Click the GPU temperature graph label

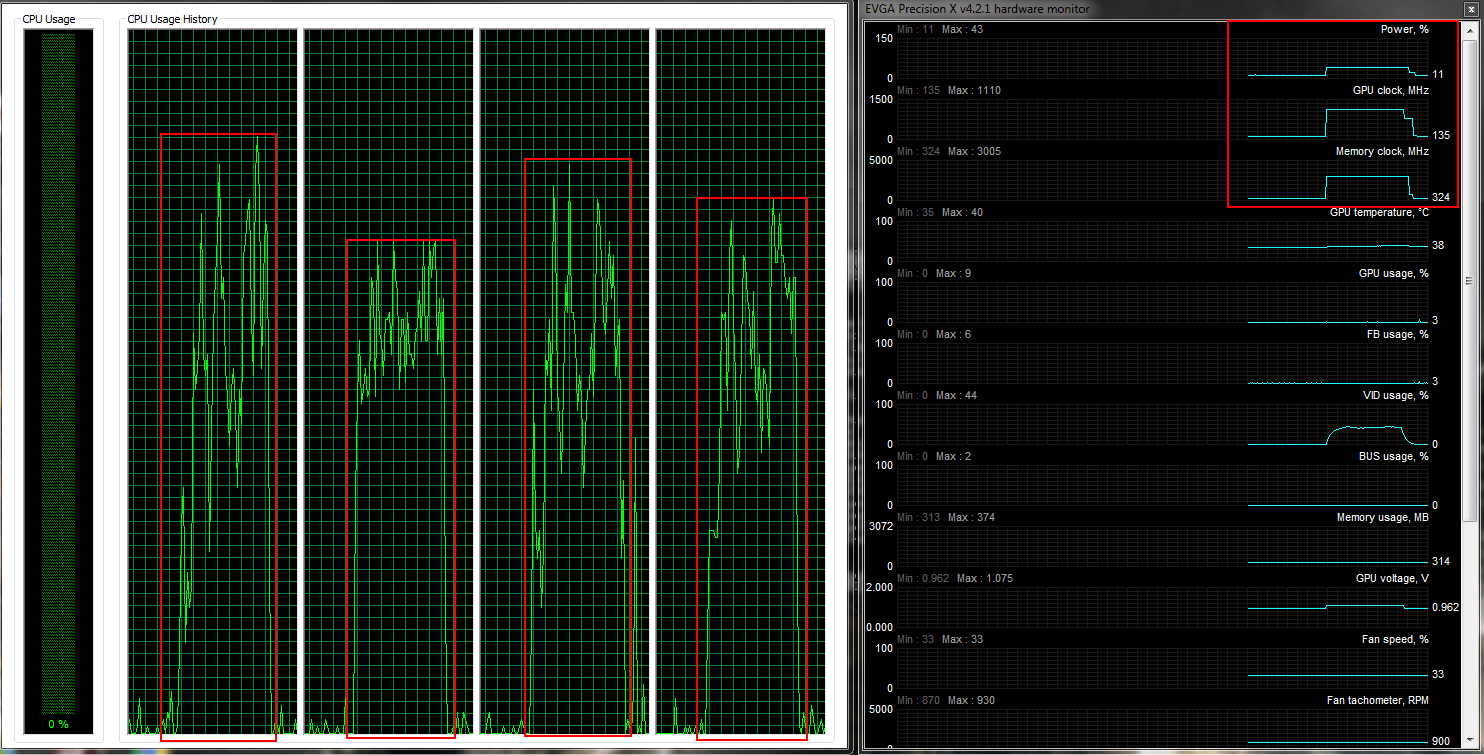click(1378, 212)
